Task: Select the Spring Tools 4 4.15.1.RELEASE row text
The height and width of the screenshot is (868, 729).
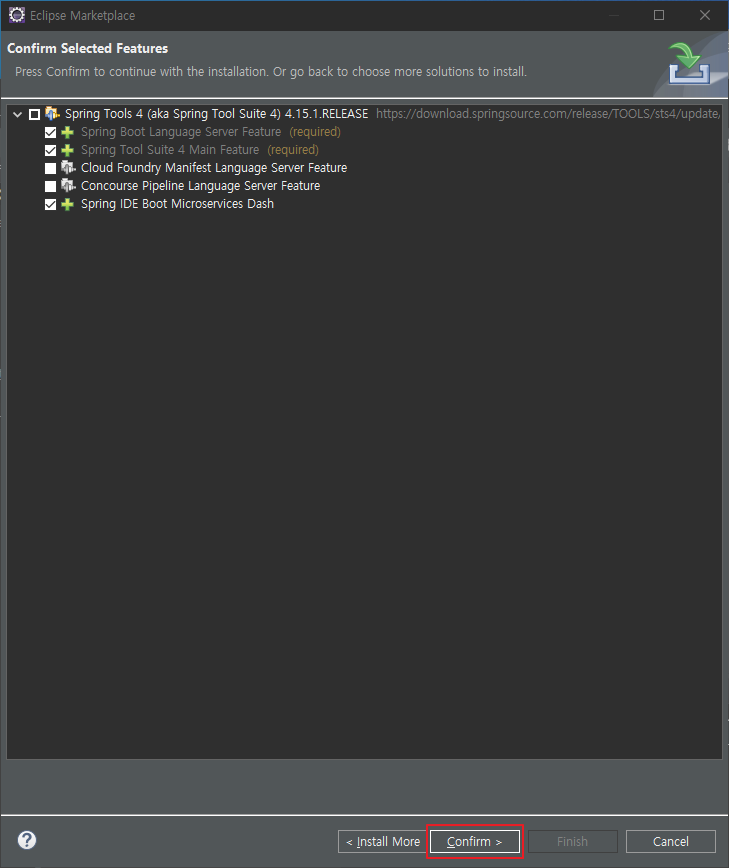Action: (x=216, y=113)
